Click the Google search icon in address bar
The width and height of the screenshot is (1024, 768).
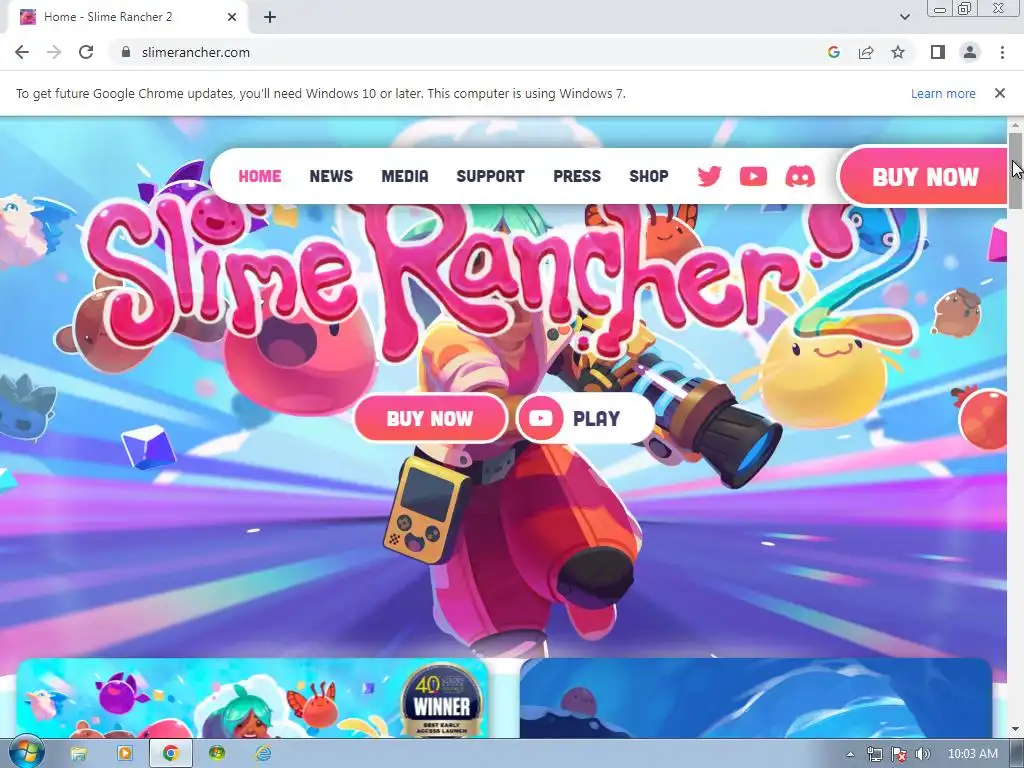tap(833, 52)
